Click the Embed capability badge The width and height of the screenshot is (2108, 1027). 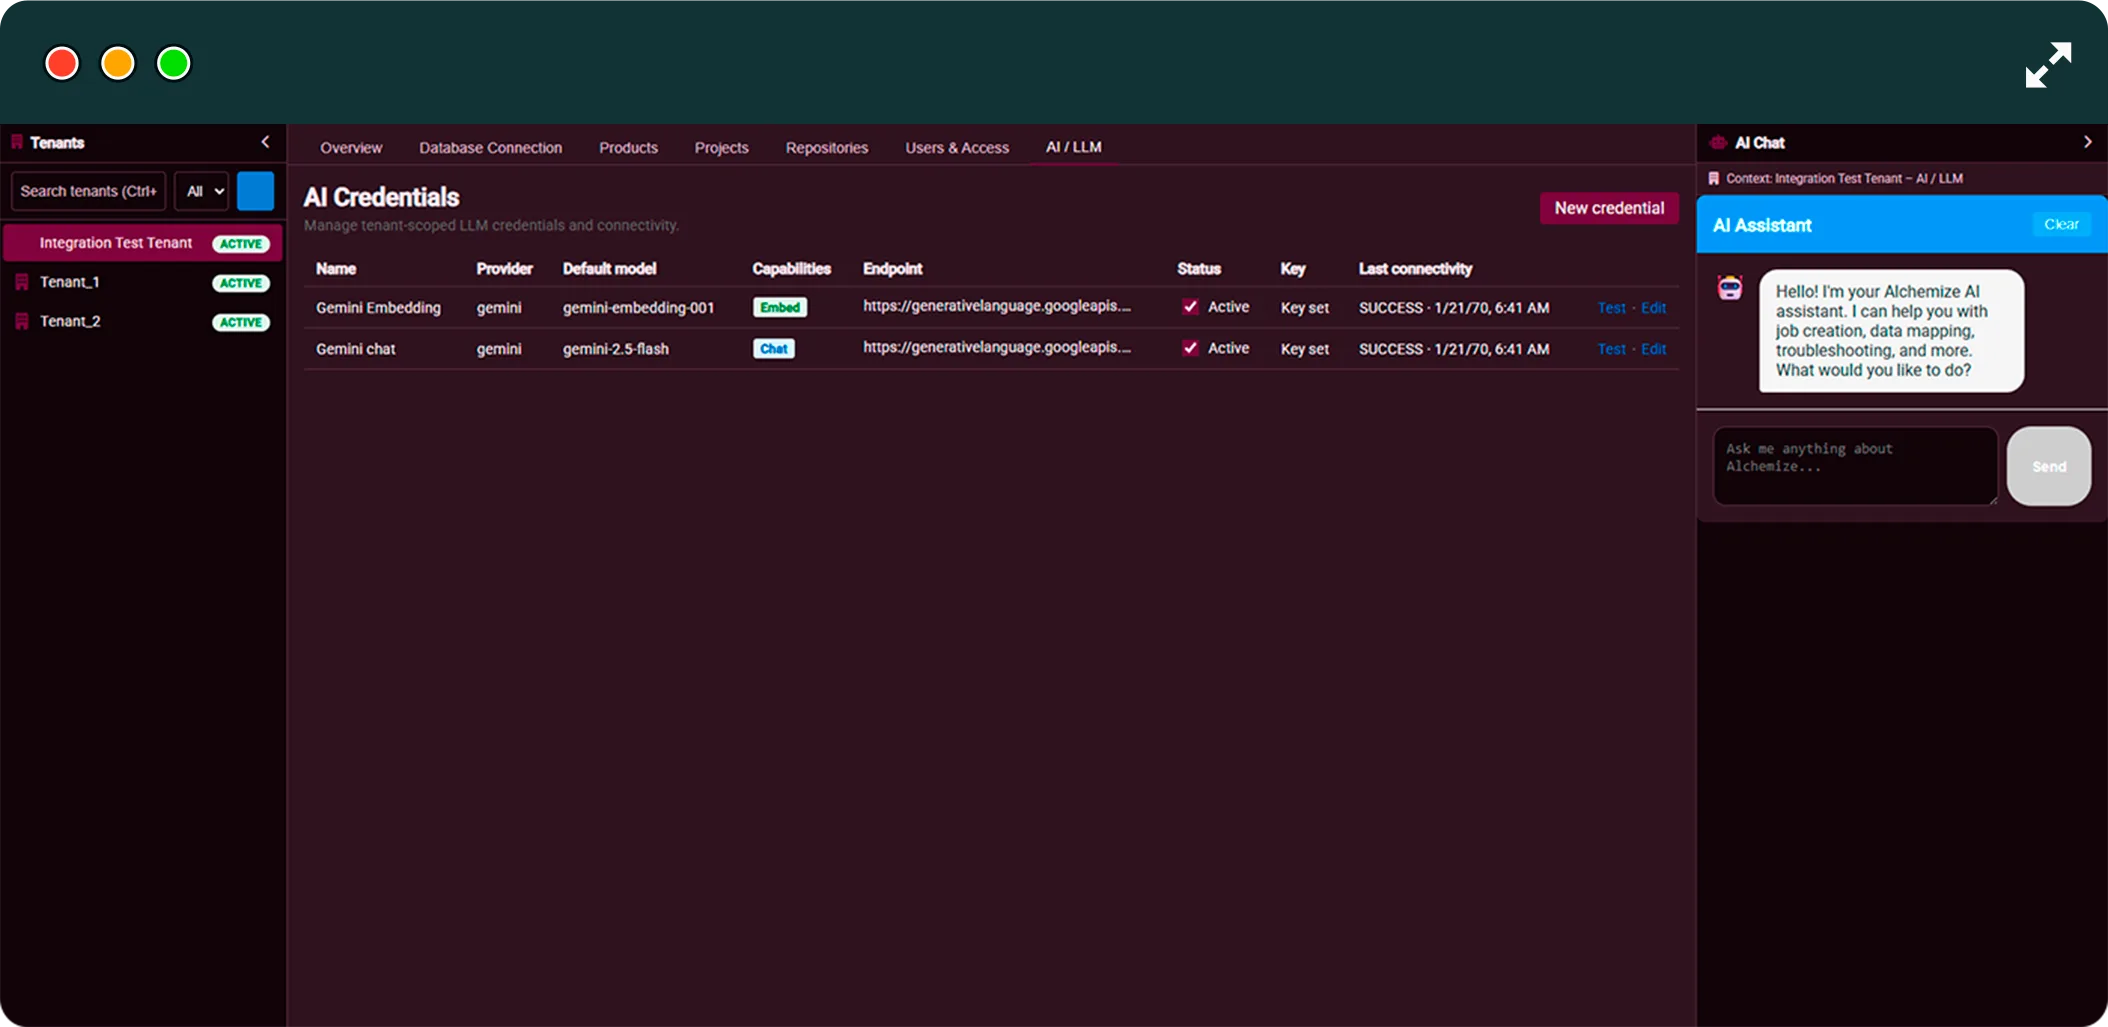[780, 307]
